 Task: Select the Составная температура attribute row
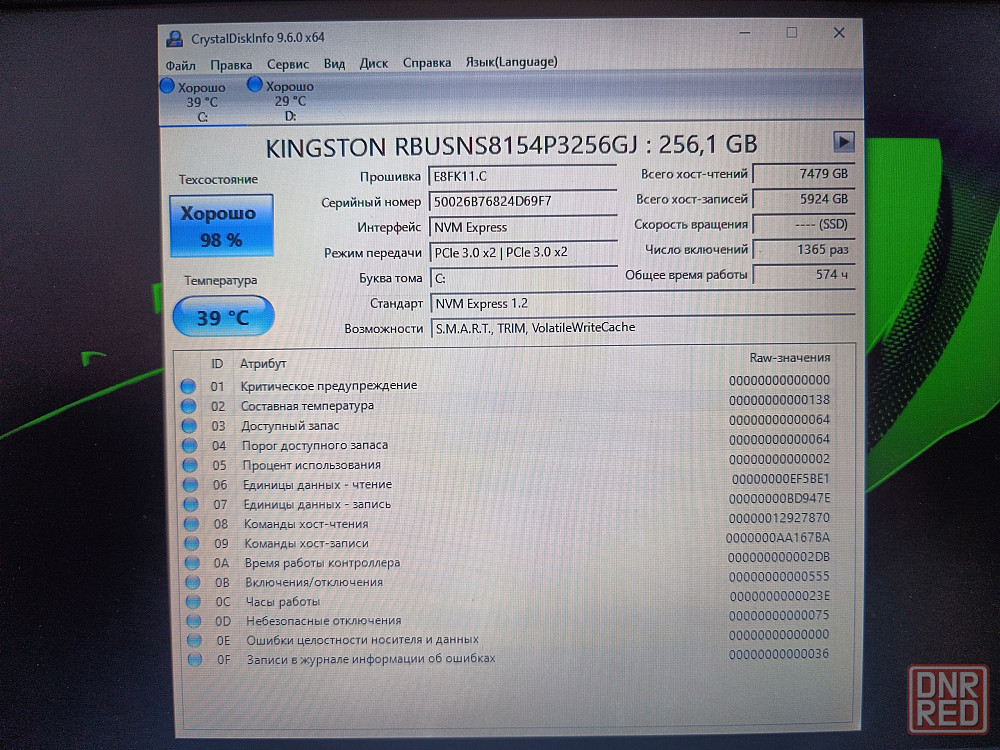click(307, 406)
